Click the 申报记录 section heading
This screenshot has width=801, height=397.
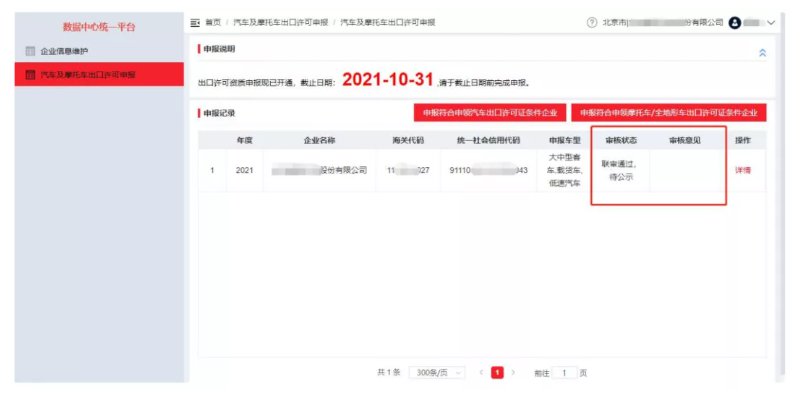[219, 113]
